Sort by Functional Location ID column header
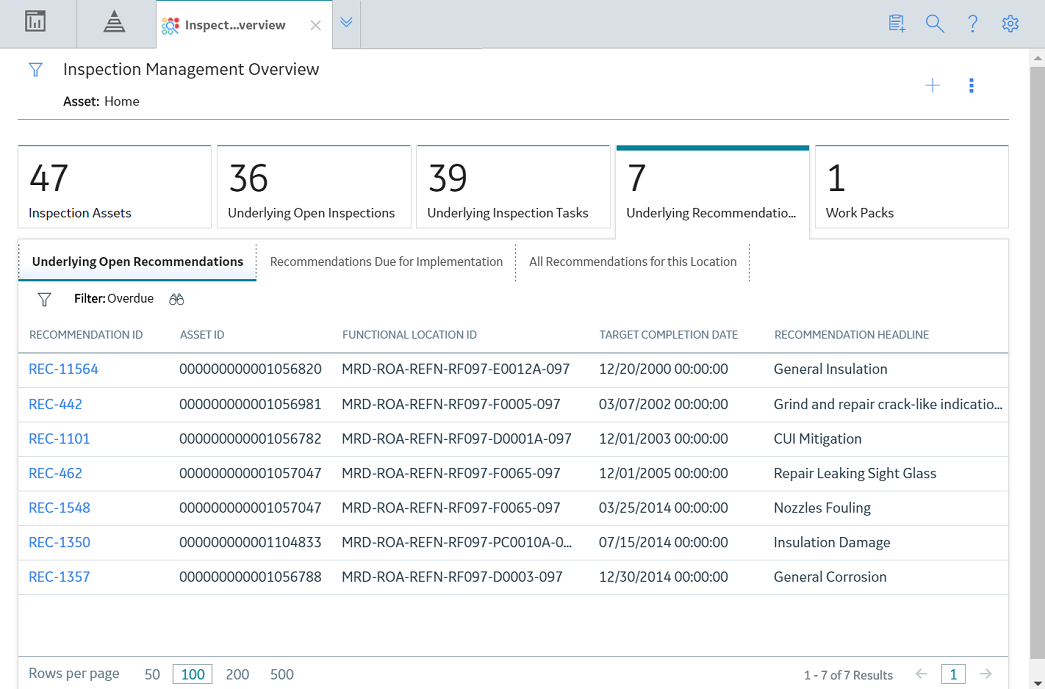This screenshot has height=689, width=1045. pyautogui.click(x=409, y=335)
